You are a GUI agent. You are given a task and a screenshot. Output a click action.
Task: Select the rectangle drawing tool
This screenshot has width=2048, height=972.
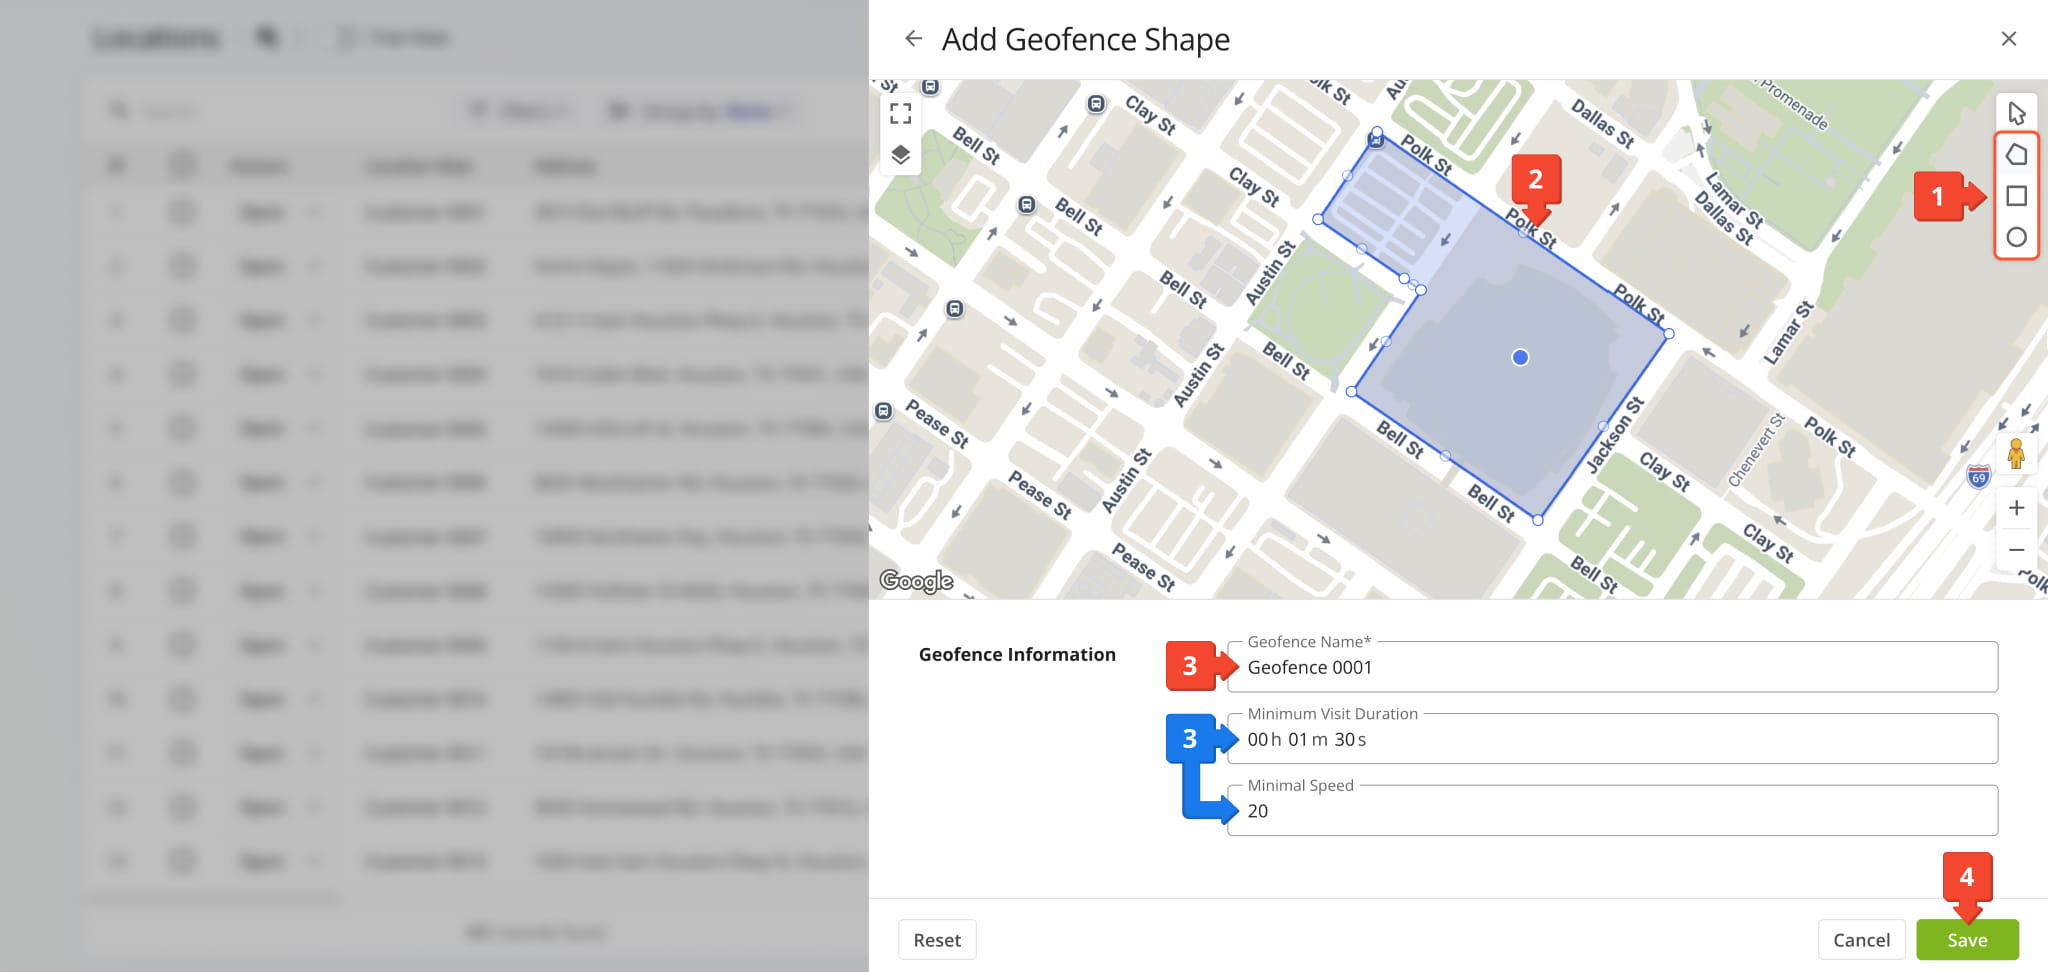coord(2016,196)
